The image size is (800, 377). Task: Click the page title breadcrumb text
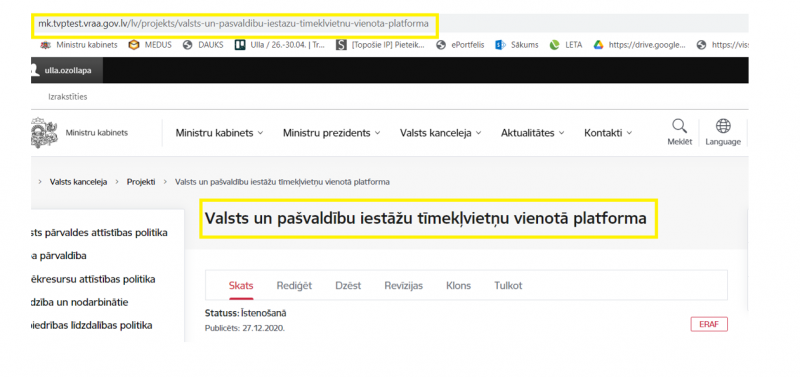[x=282, y=182]
